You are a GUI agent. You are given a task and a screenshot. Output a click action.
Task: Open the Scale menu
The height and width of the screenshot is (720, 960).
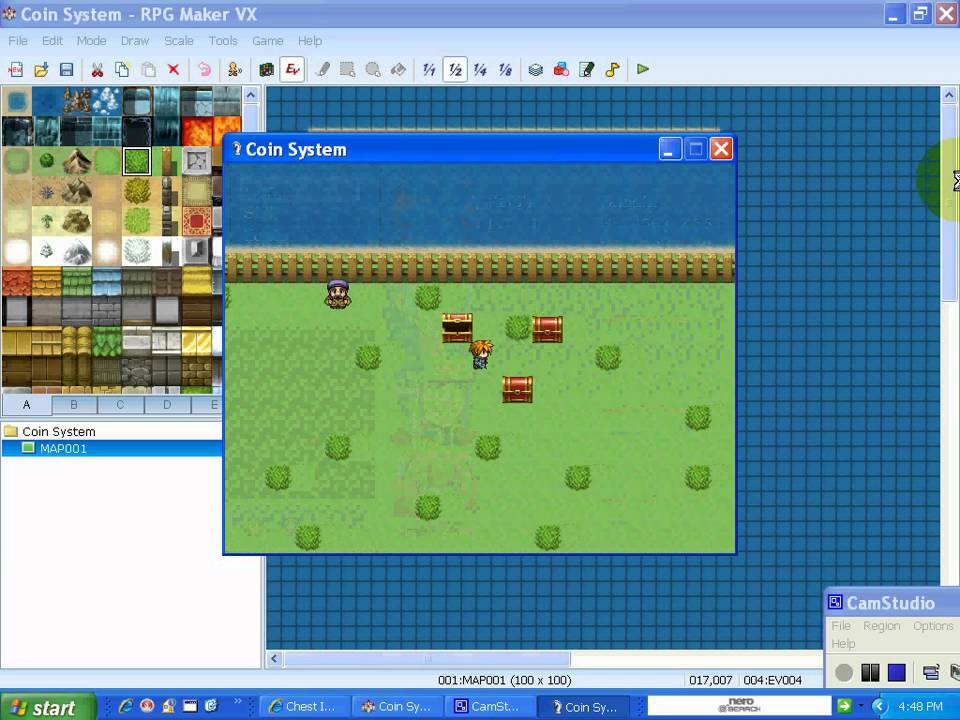pyautogui.click(x=179, y=40)
